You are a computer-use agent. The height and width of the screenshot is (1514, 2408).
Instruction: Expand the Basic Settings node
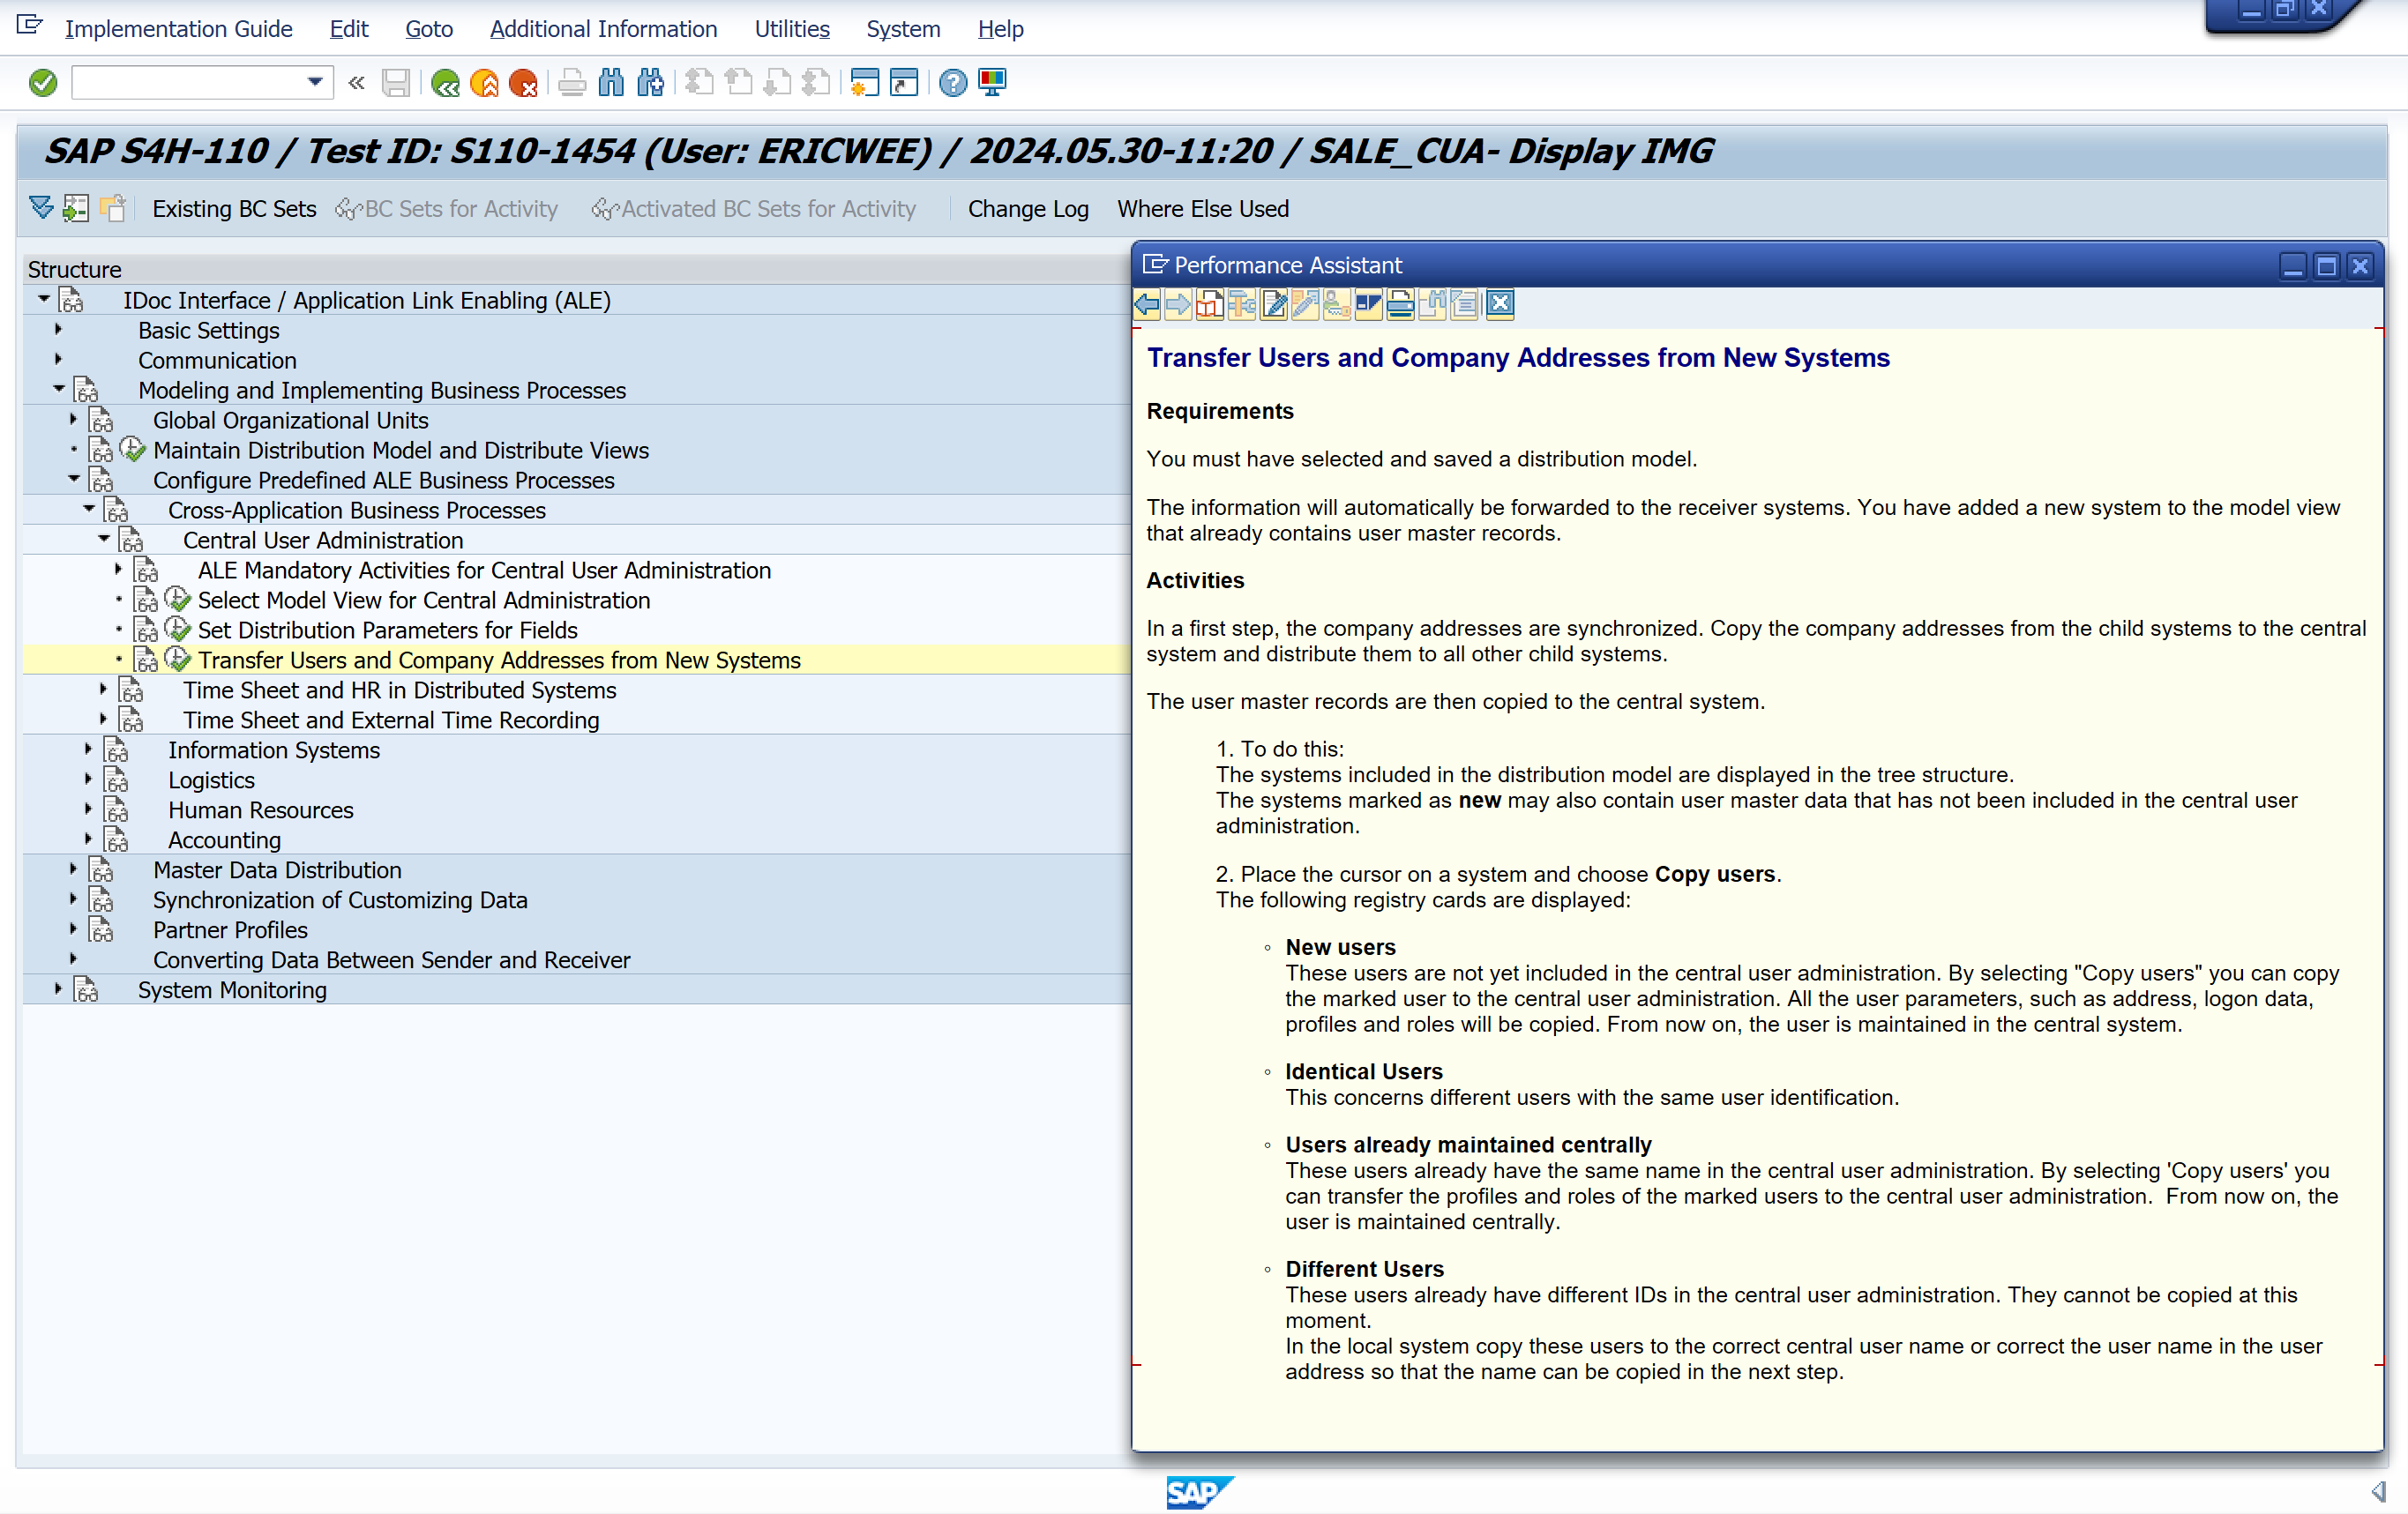[58, 329]
